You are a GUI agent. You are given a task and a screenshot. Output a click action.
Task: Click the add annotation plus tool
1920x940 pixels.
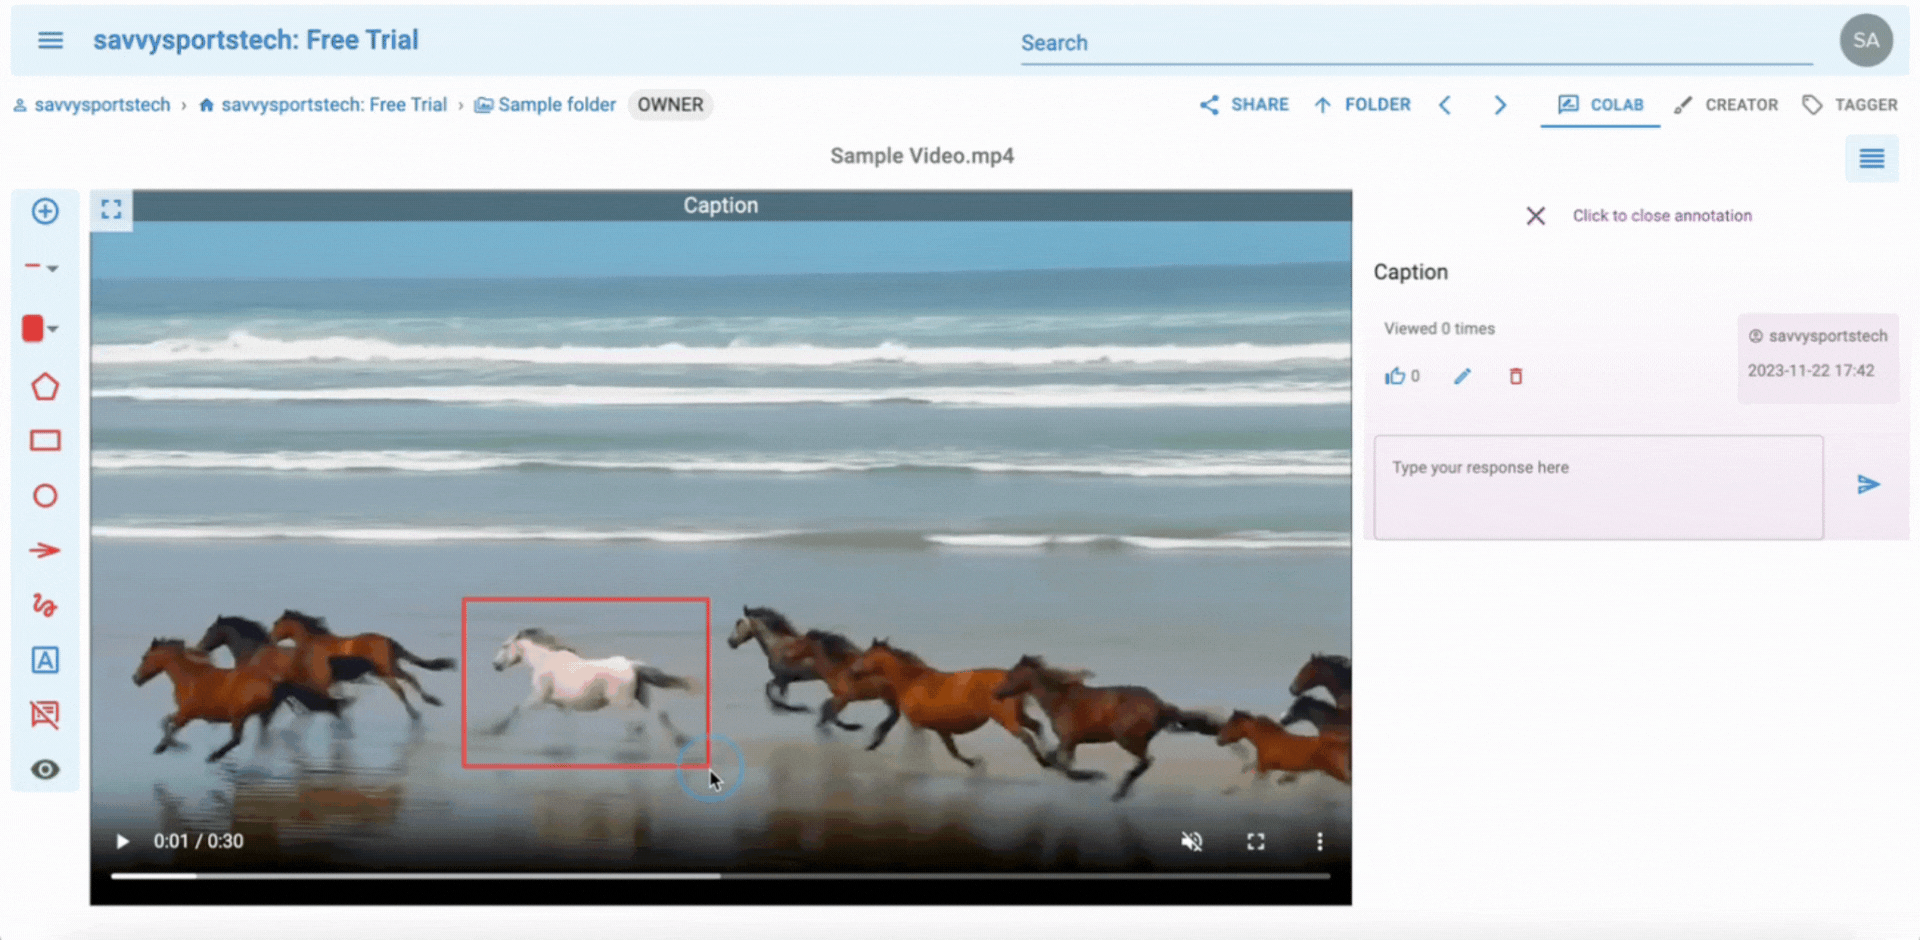pyautogui.click(x=45, y=211)
